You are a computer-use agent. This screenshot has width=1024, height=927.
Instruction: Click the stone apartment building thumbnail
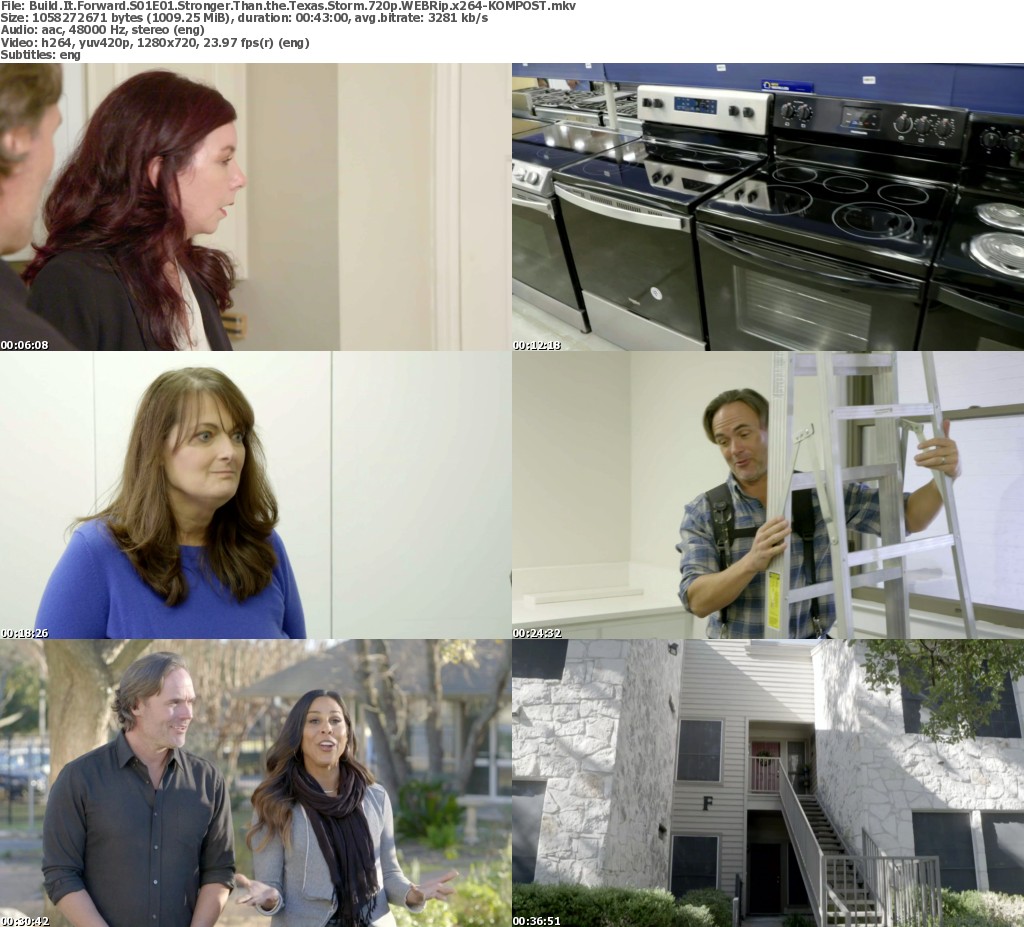click(768, 783)
